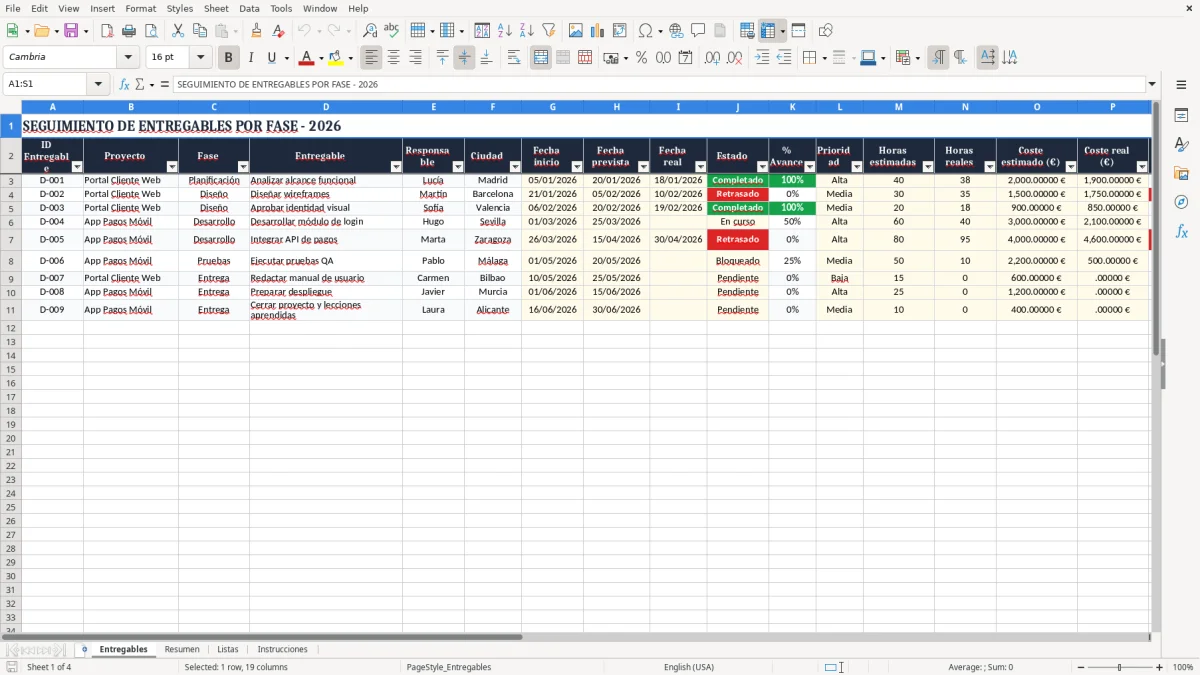
Task: Open the Data menu
Action: pyautogui.click(x=249, y=8)
